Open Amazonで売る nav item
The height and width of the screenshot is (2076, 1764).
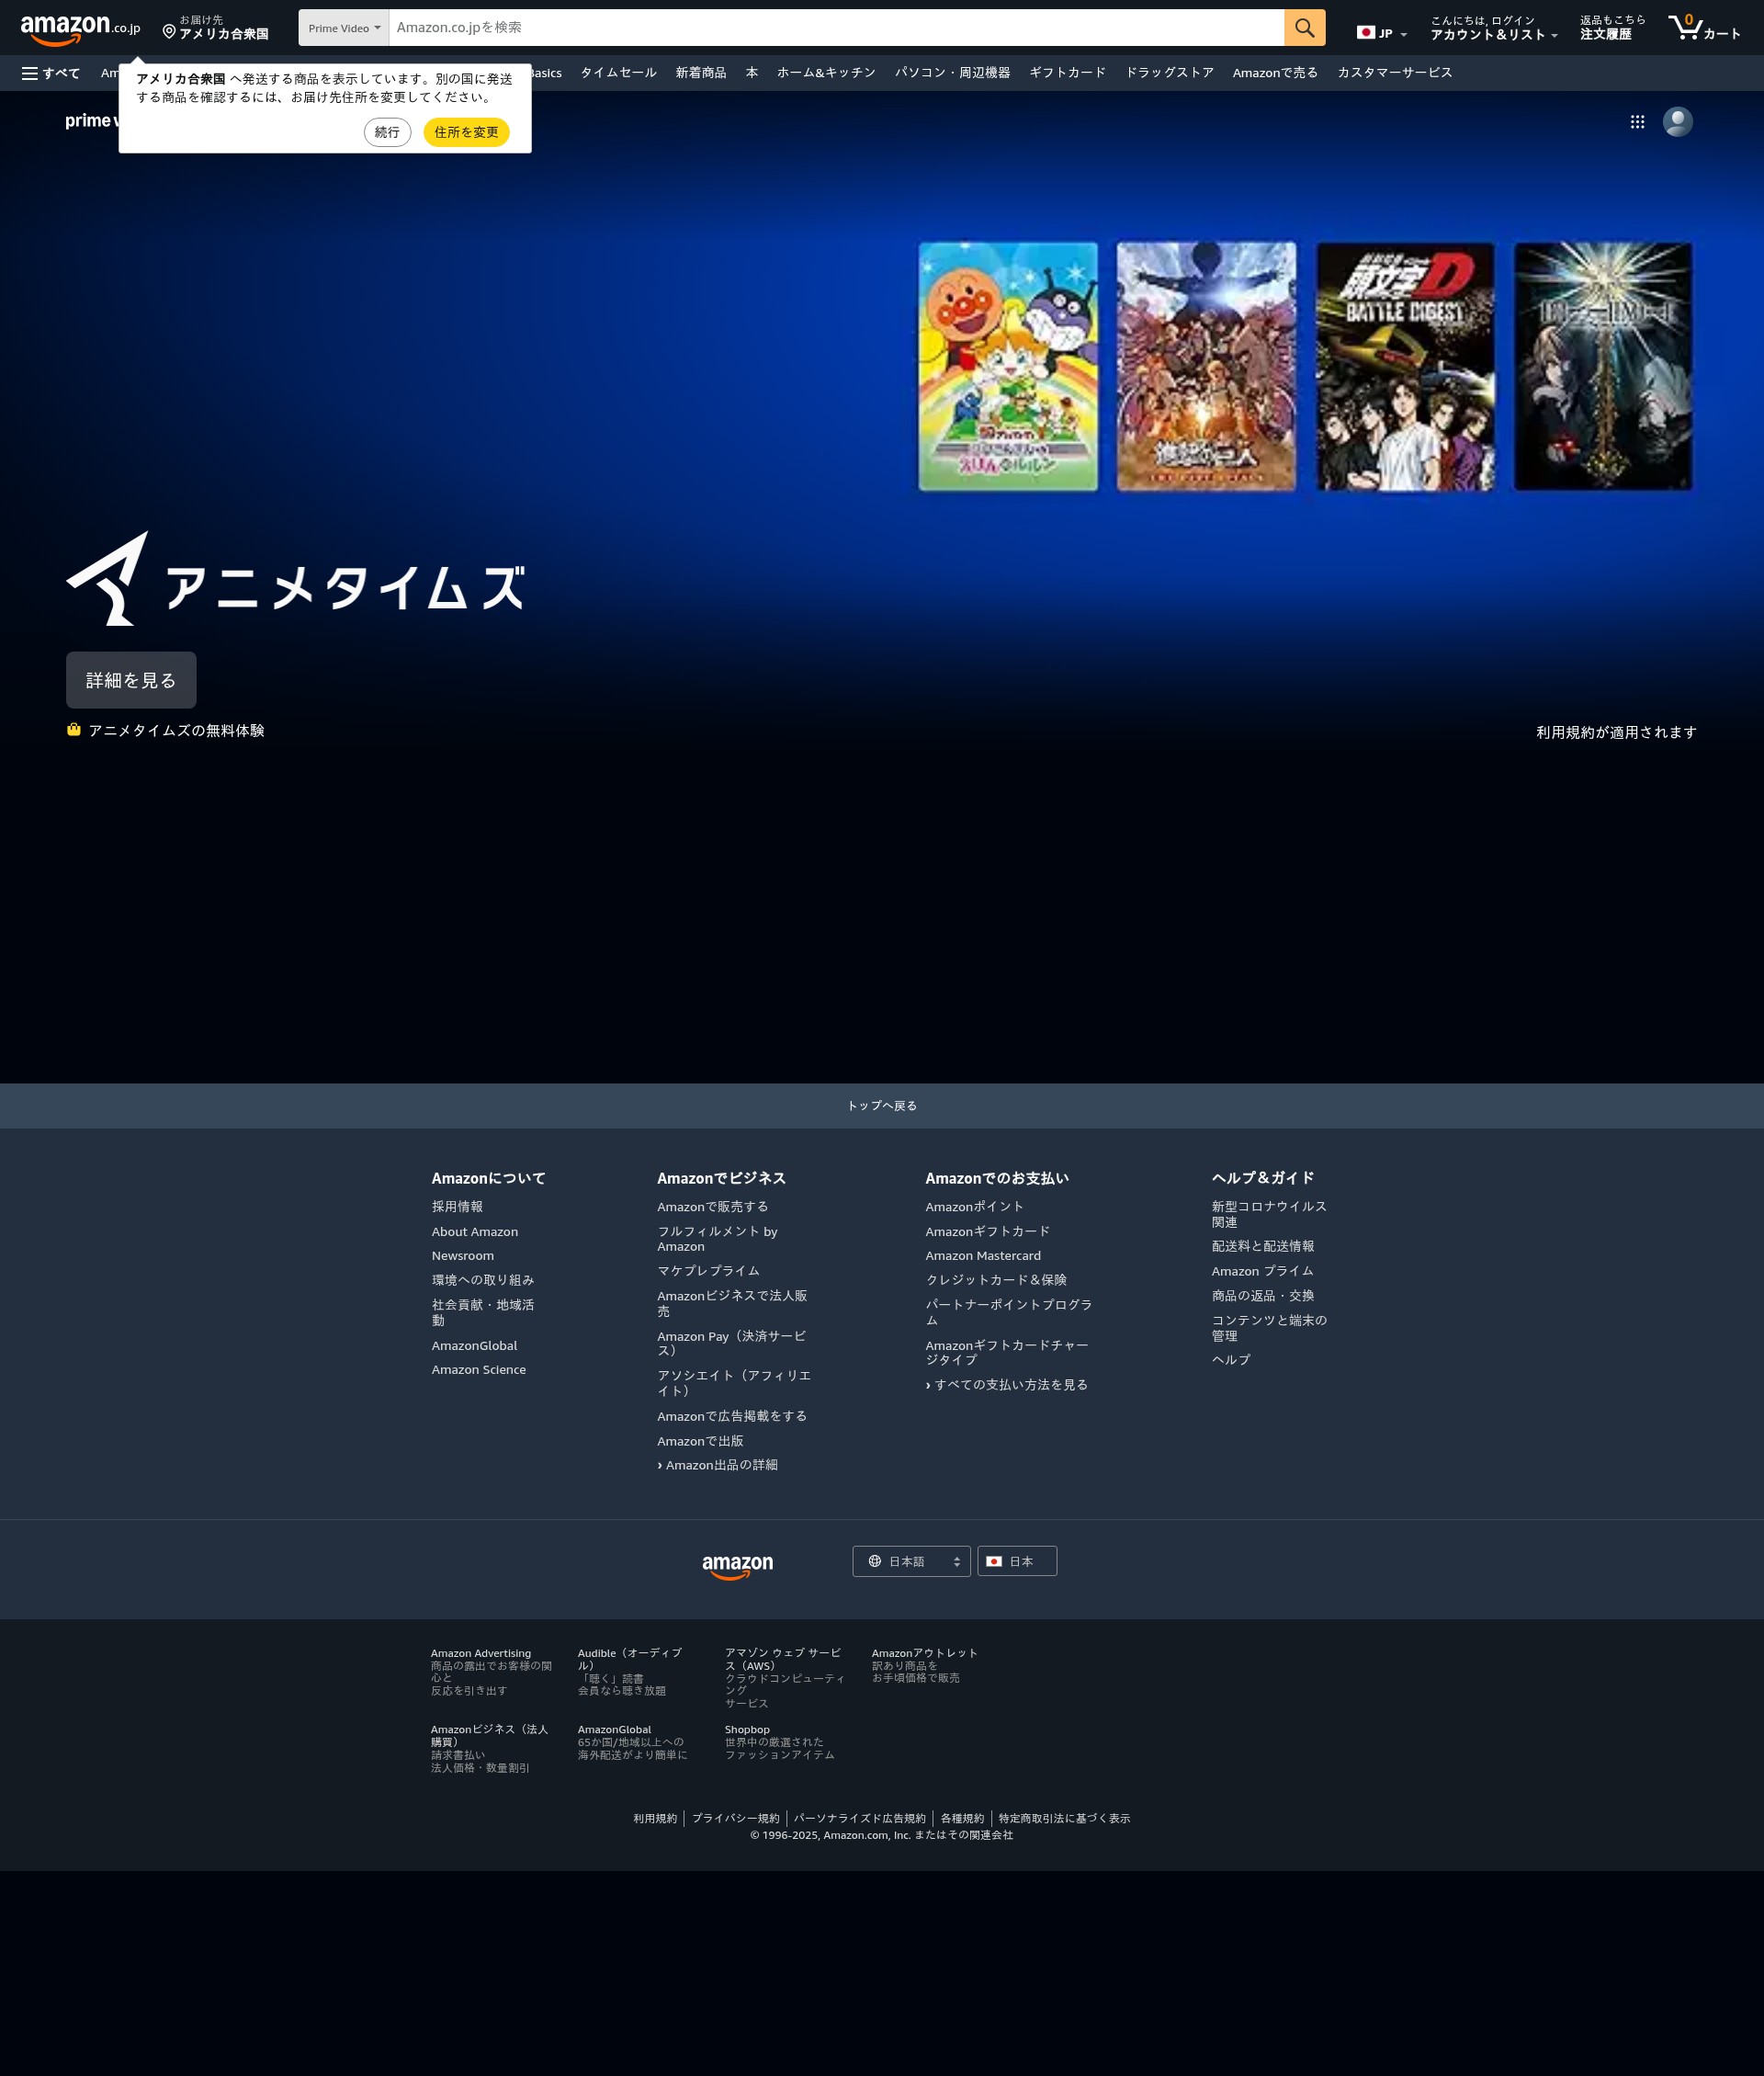(1275, 73)
